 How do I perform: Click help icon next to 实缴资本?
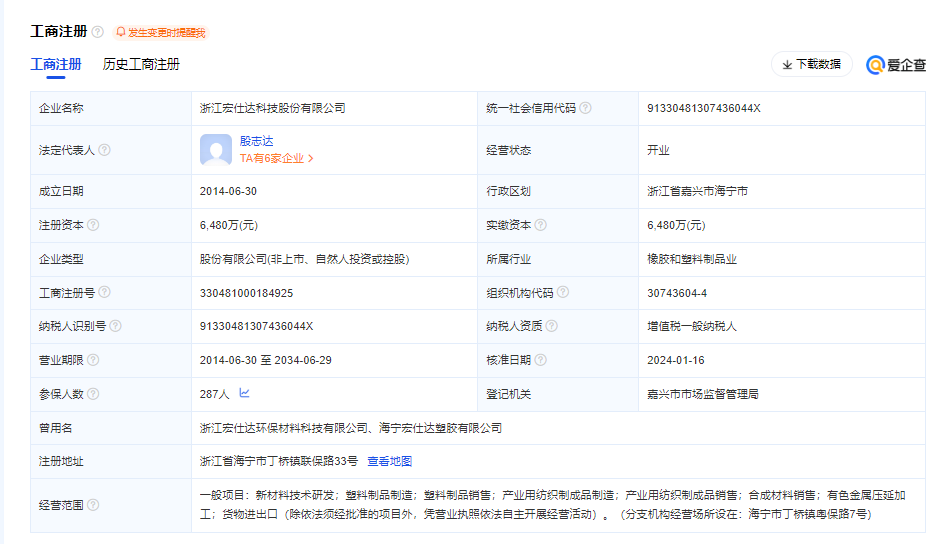click(541, 225)
